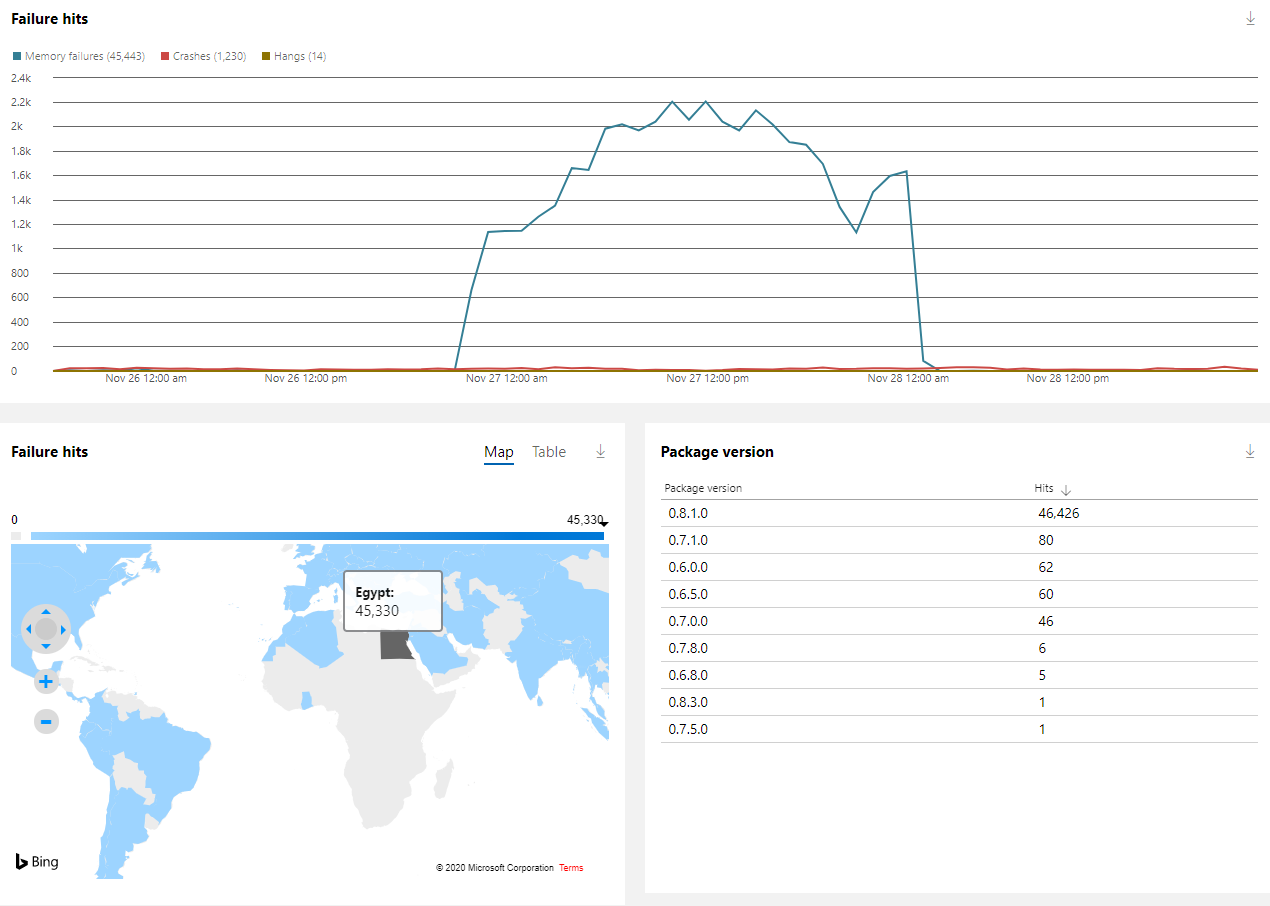Click Nov 26 12:00 am axis label
The width and height of the screenshot is (1270, 906).
[146, 379]
